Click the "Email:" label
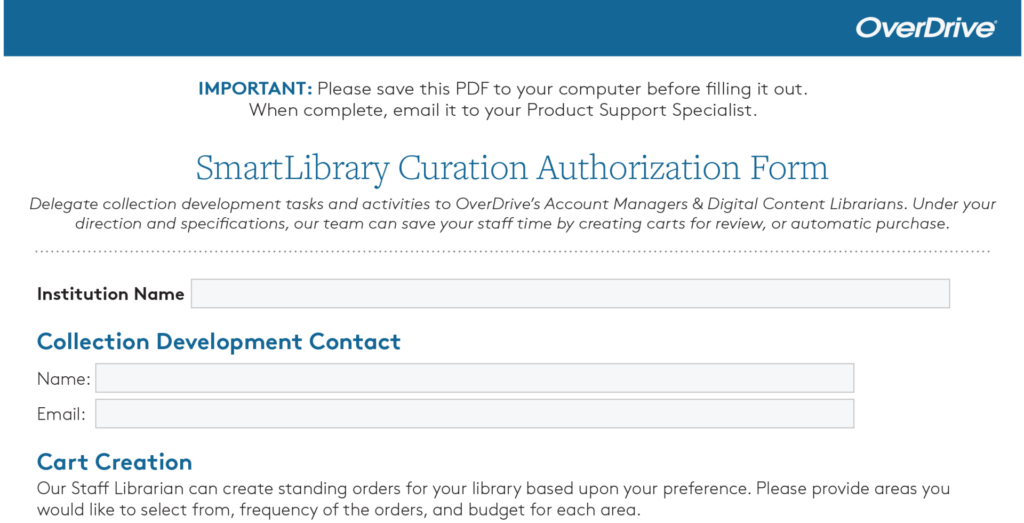Viewport: 1024px width, 523px height. (x=61, y=414)
